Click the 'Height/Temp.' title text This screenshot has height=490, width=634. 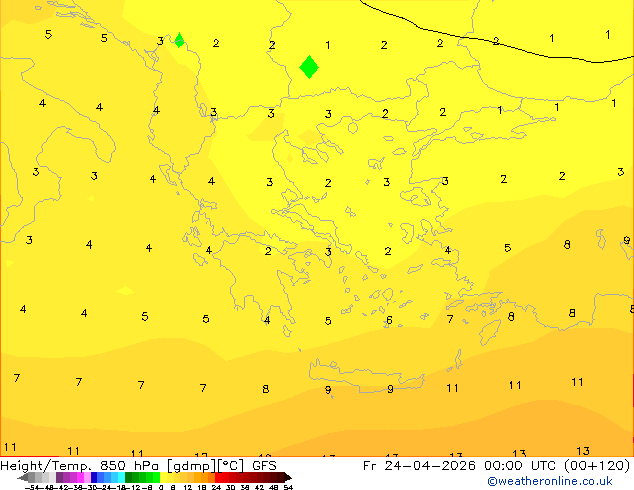pos(46,466)
